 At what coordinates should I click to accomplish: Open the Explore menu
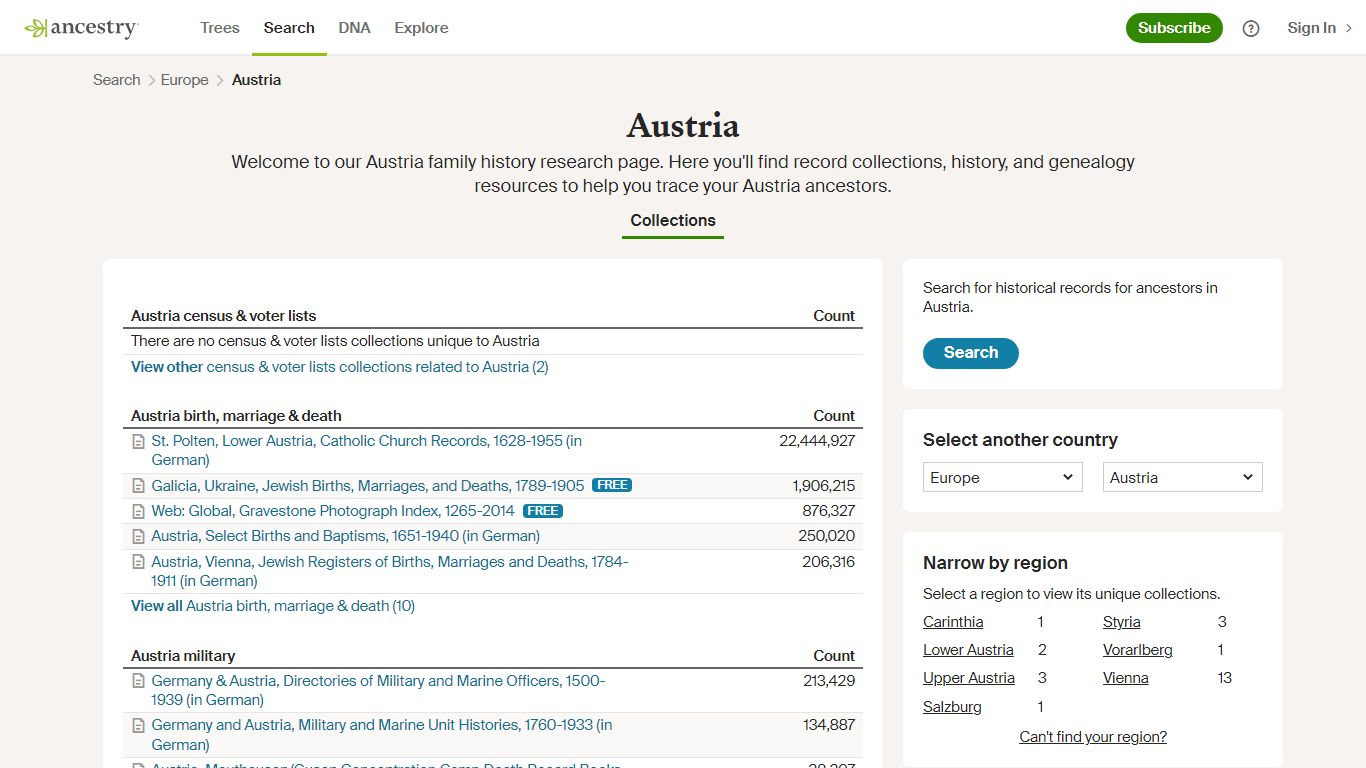coord(421,28)
